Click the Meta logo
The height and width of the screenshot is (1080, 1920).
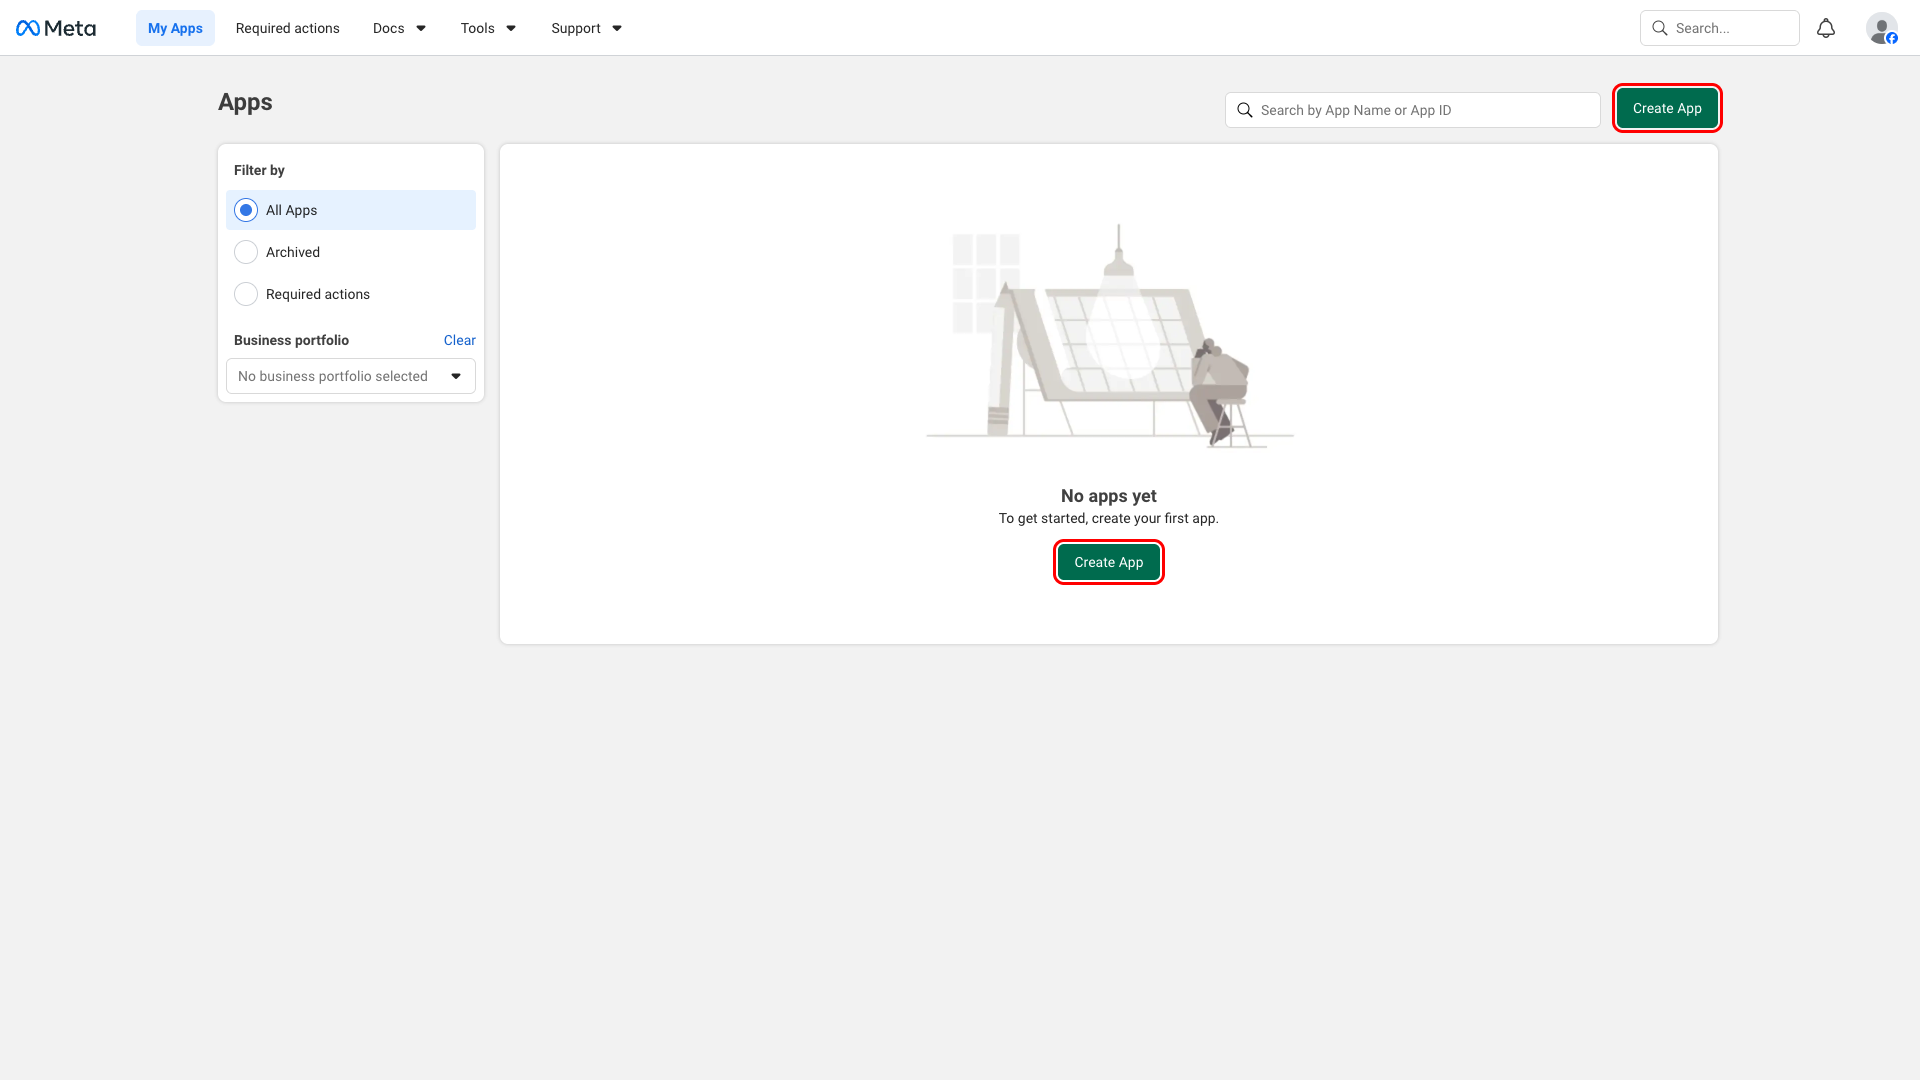coord(56,28)
